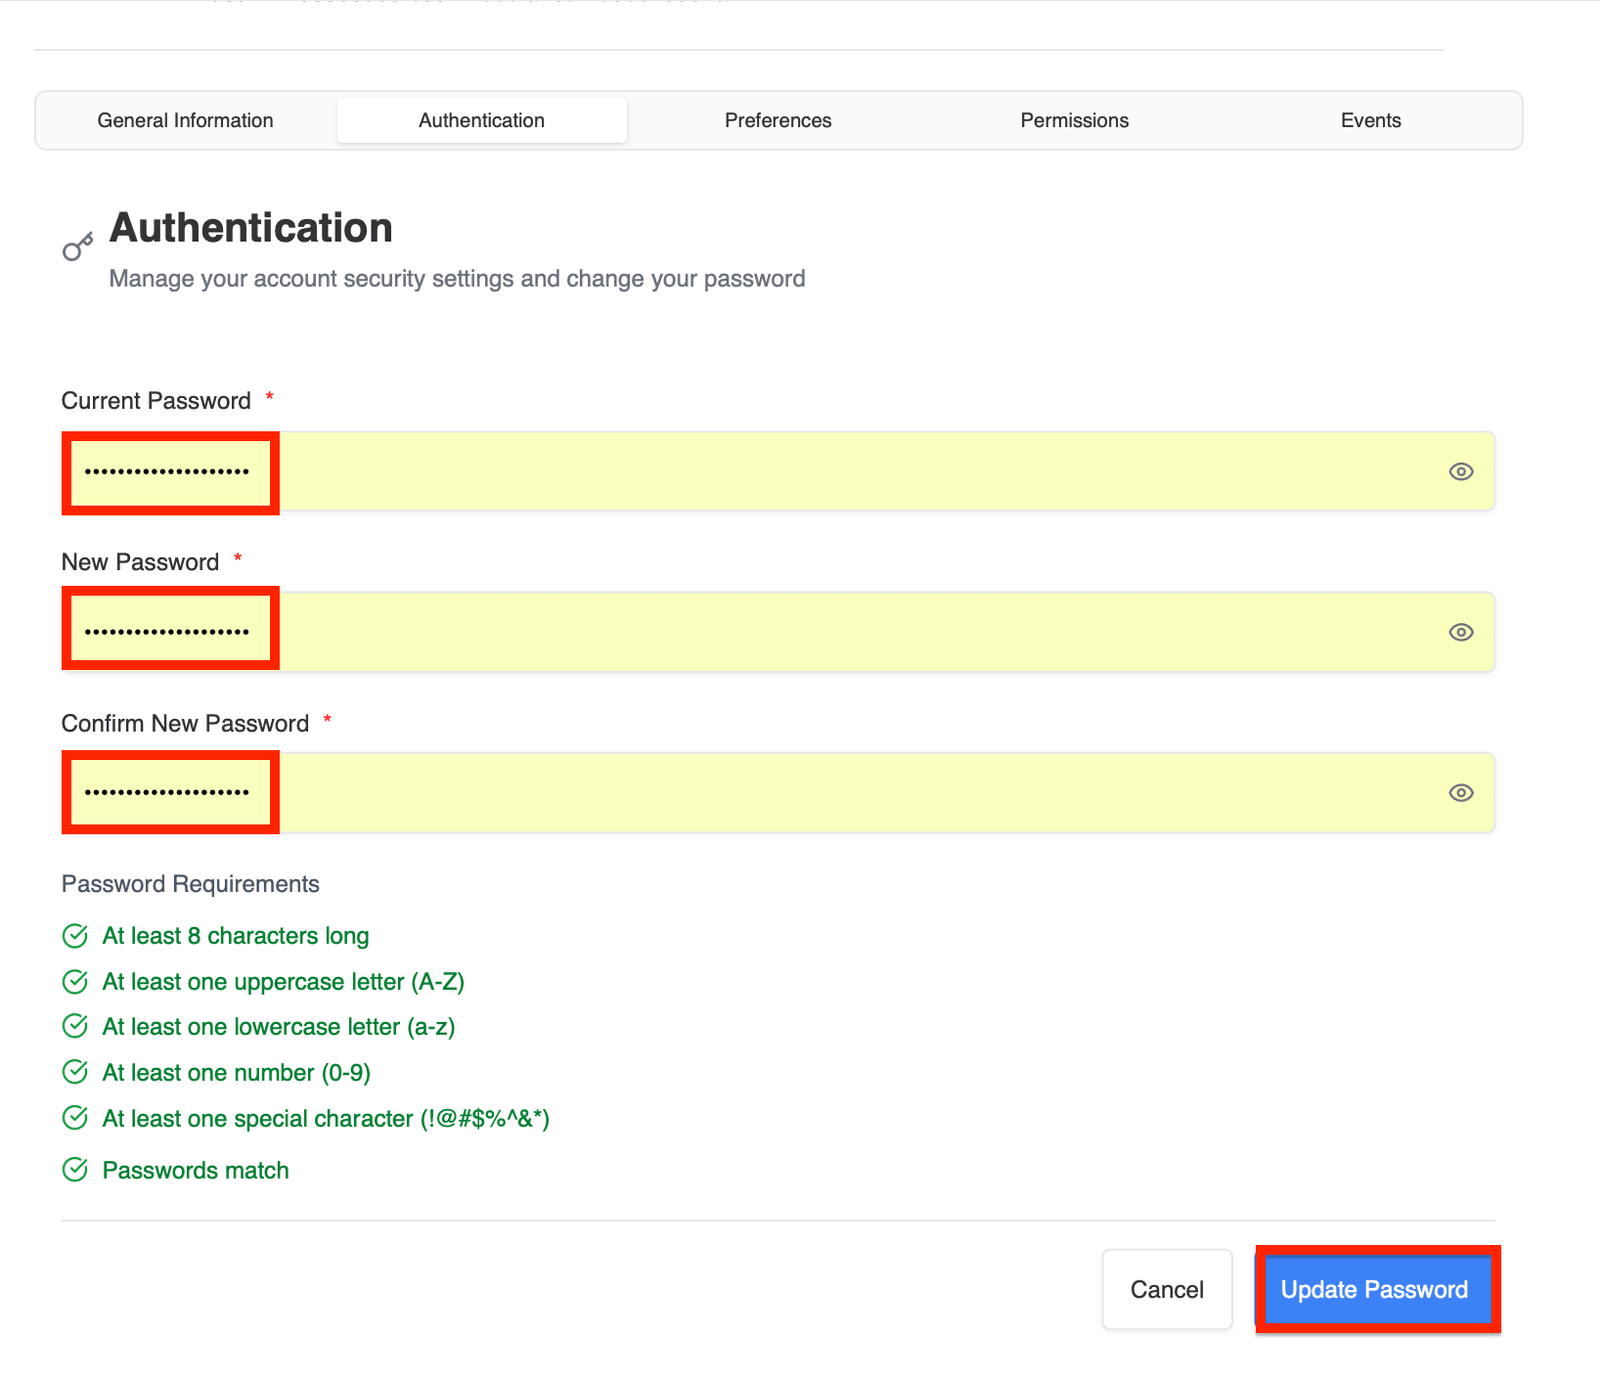This screenshot has height=1379, width=1600.
Task: Click the 'New Password' field label
Action: tap(140, 562)
